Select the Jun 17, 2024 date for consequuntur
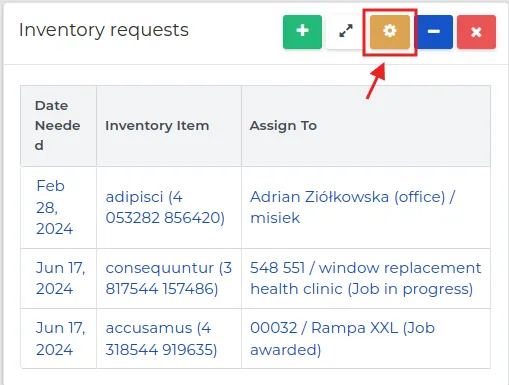This screenshot has width=509, height=385. pyautogui.click(x=61, y=278)
